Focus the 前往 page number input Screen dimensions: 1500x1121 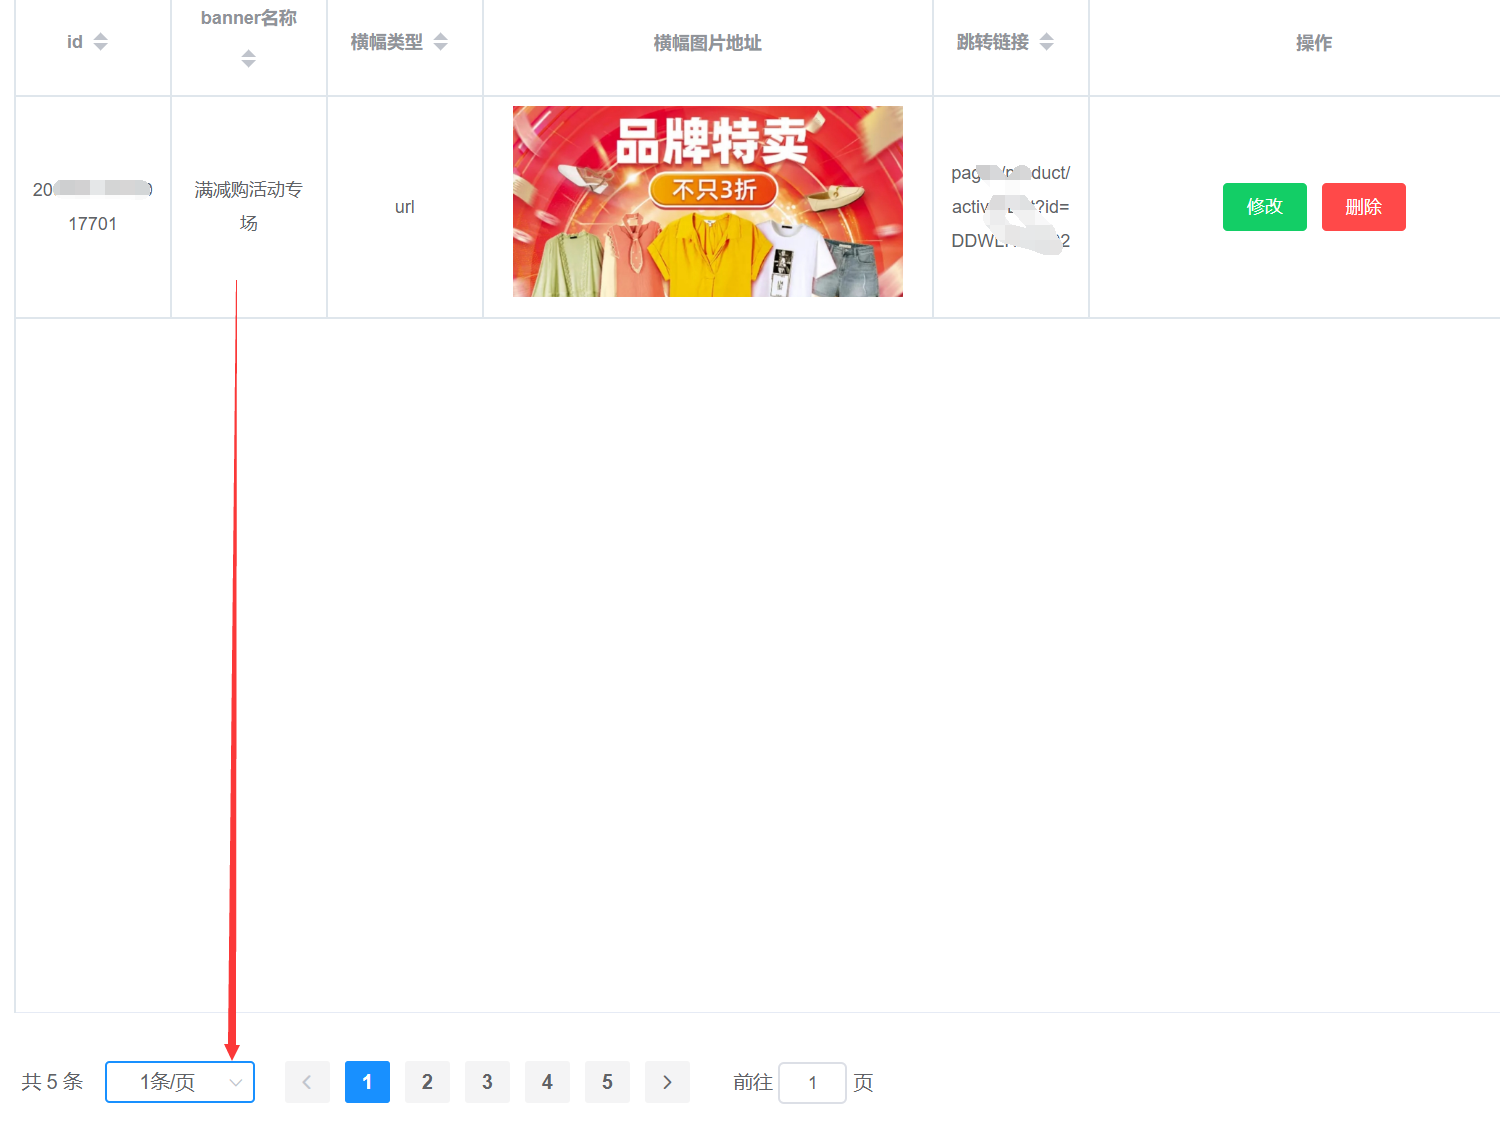coord(812,1083)
